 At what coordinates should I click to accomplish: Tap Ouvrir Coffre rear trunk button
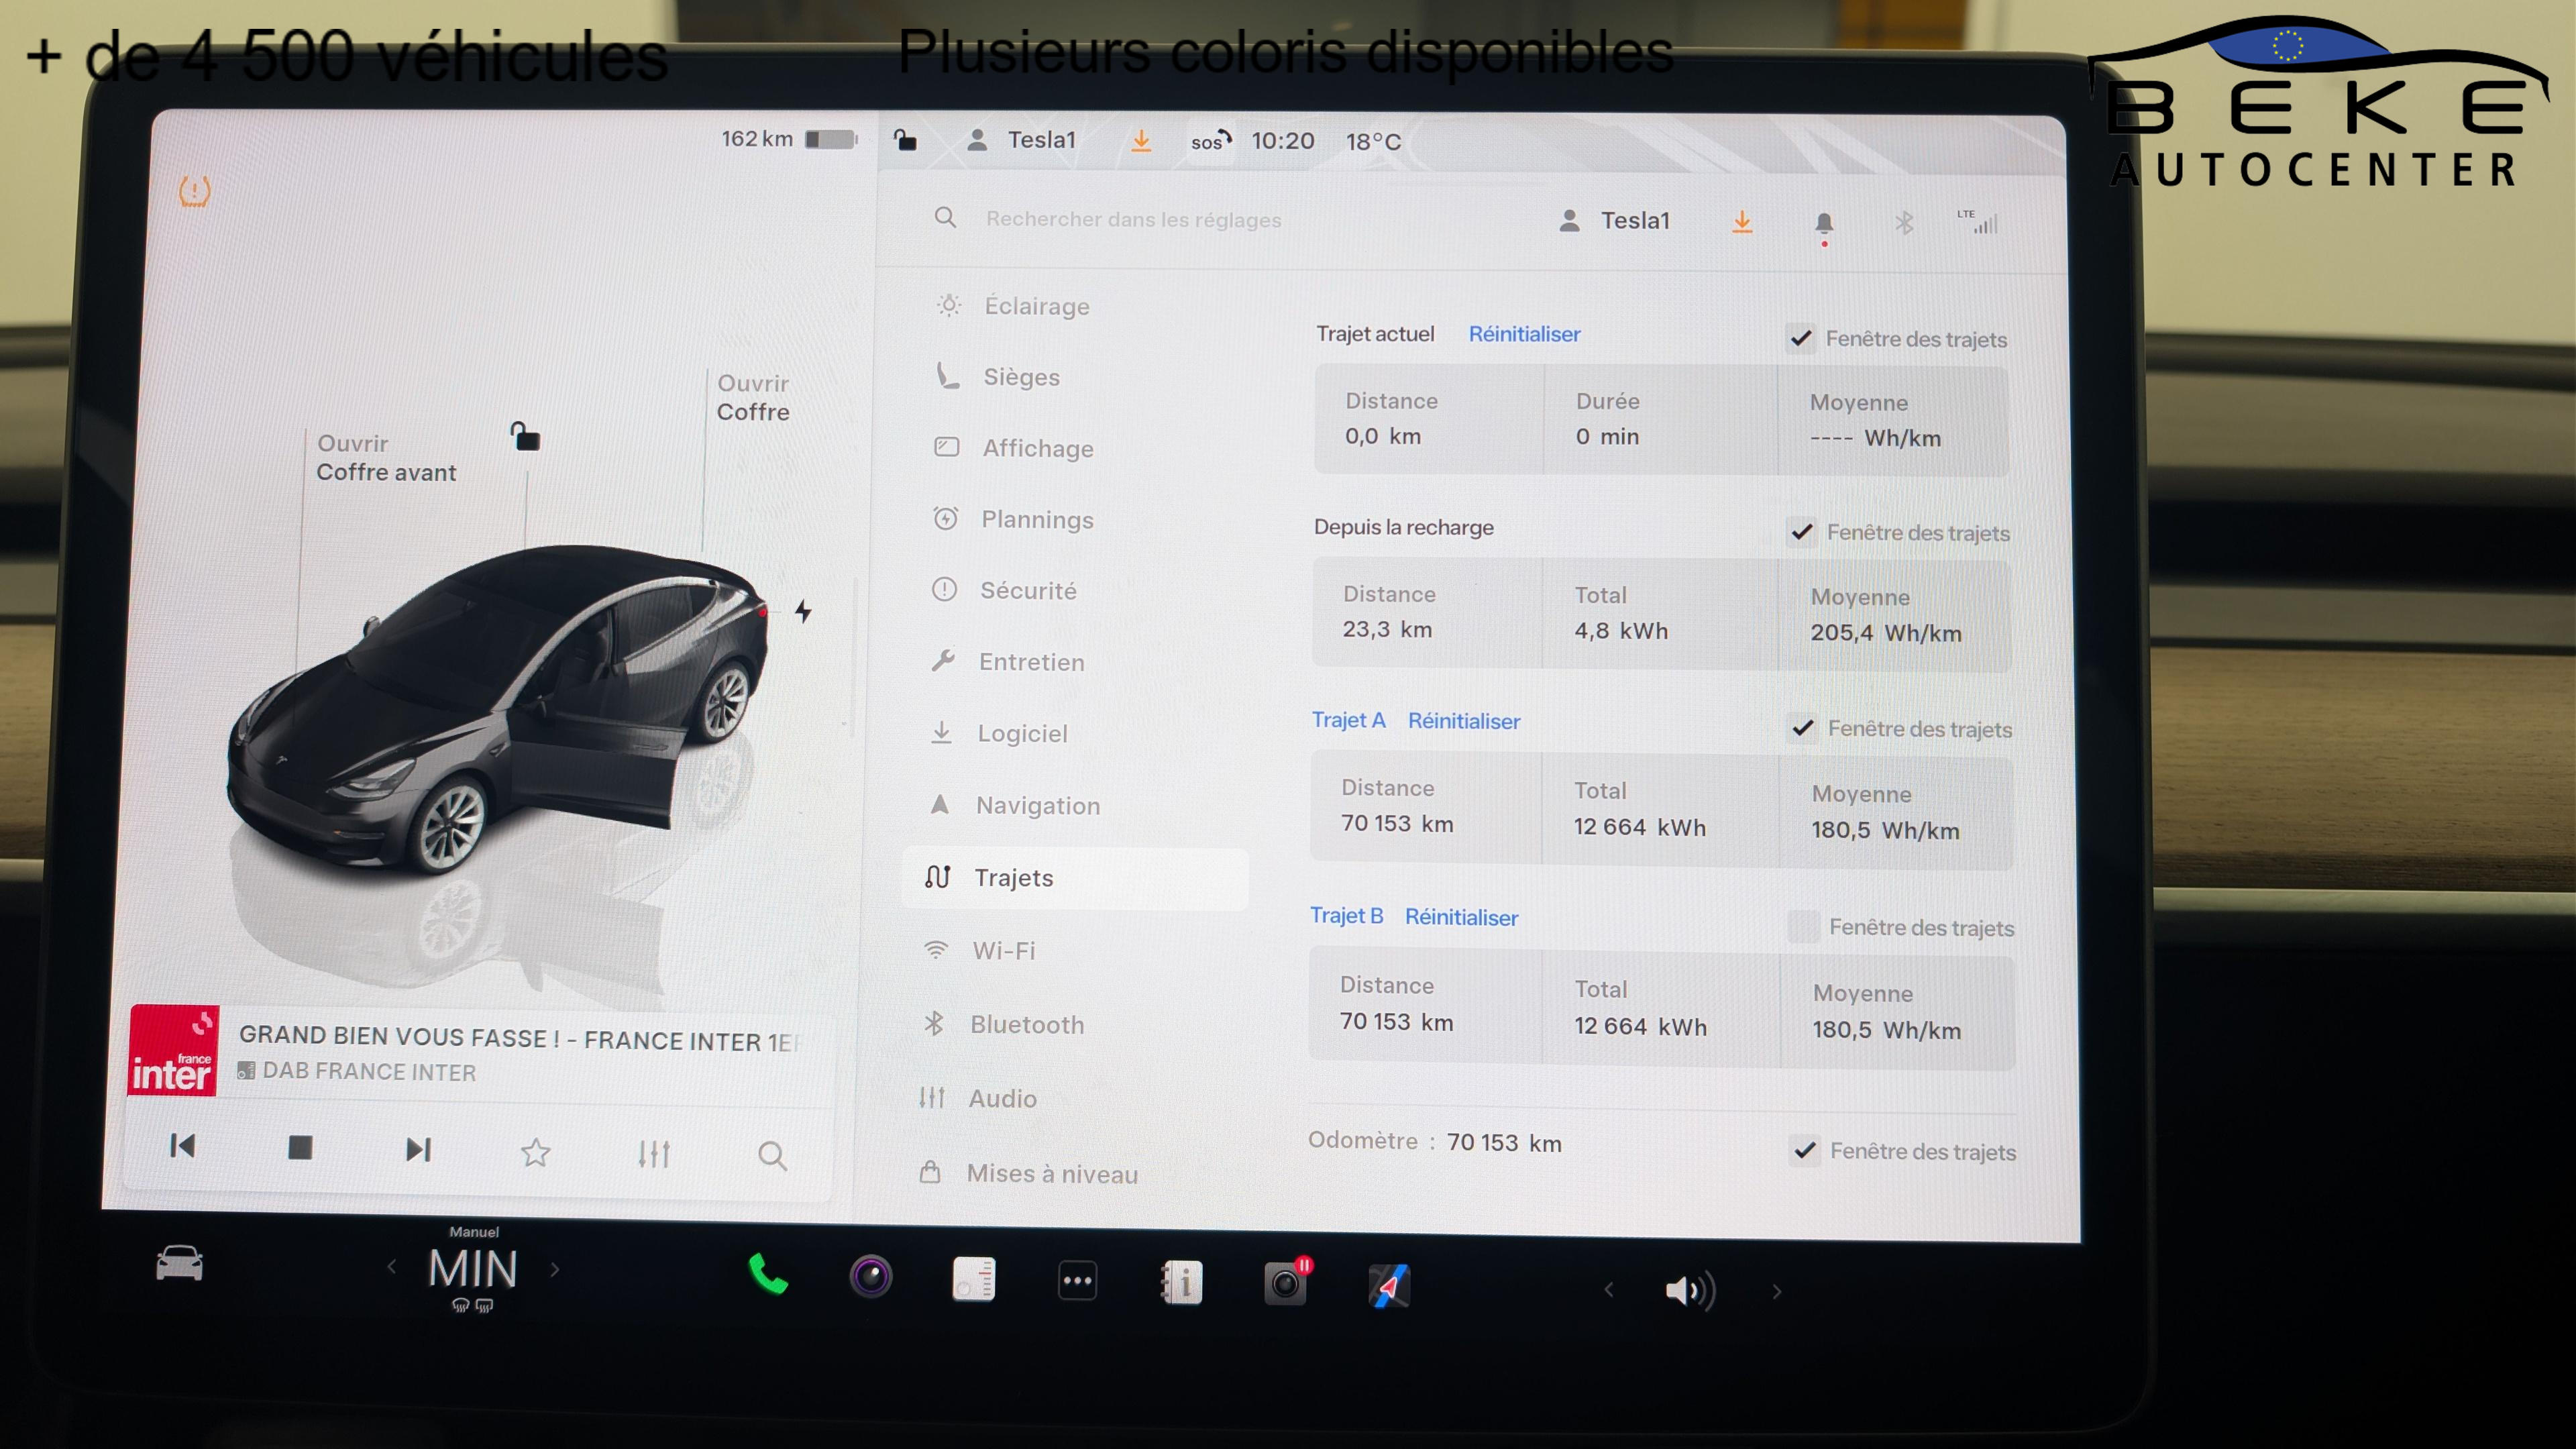753,398
